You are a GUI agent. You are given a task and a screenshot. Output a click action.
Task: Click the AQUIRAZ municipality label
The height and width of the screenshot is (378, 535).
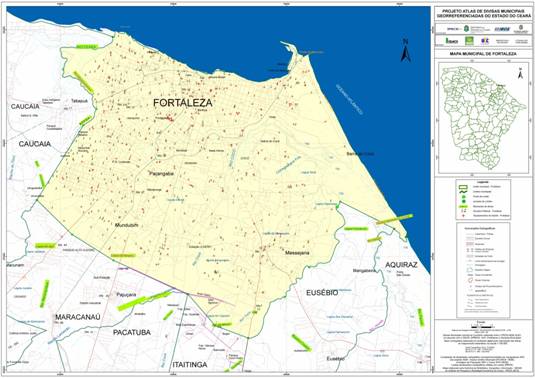[x=401, y=265]
